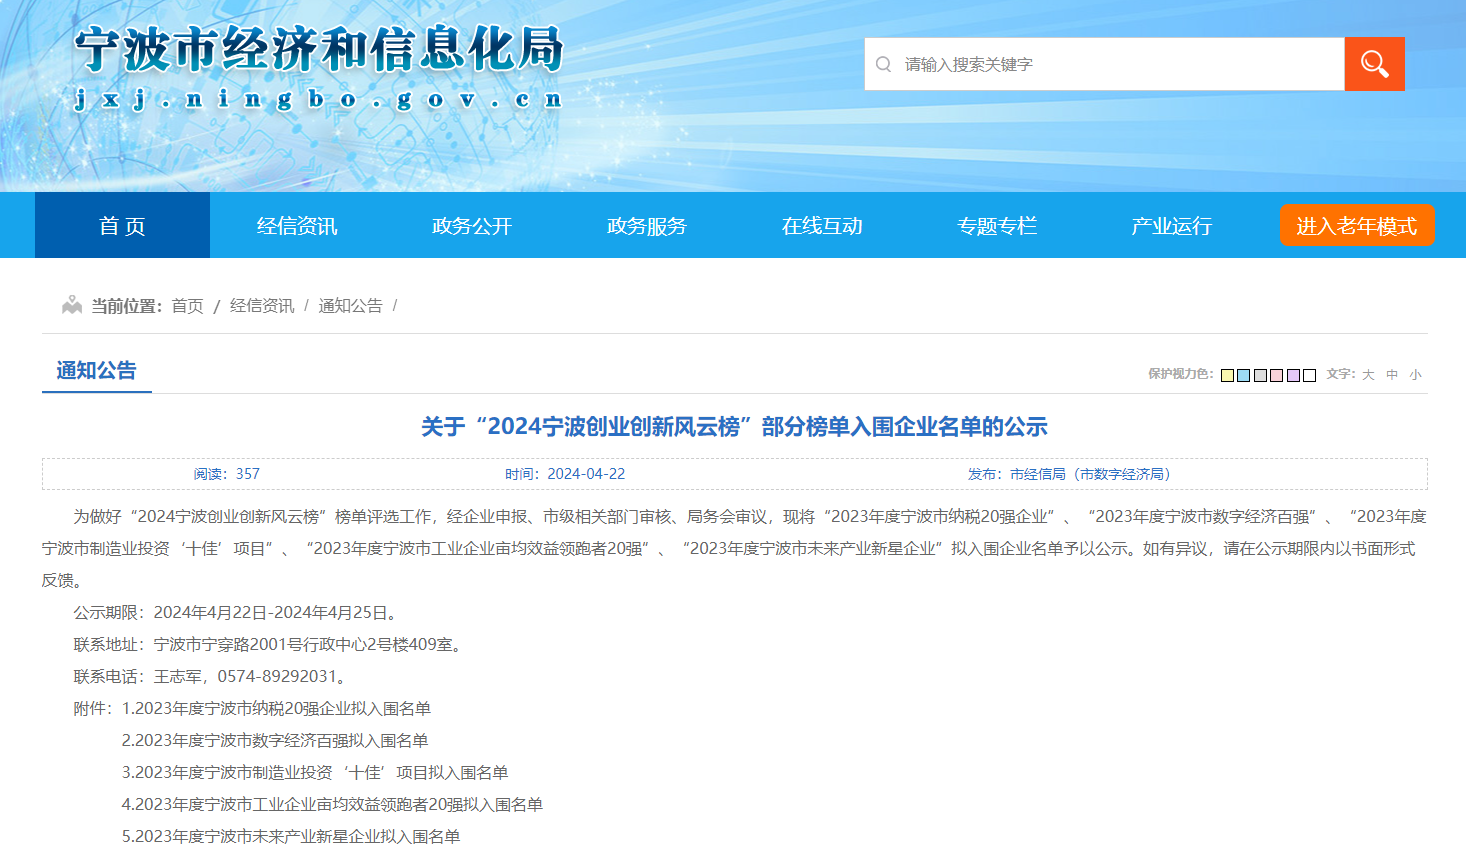The image size is (1466, 856).
Task: Click the 通知公告 breadcrumb link
Action: point(350,306)
